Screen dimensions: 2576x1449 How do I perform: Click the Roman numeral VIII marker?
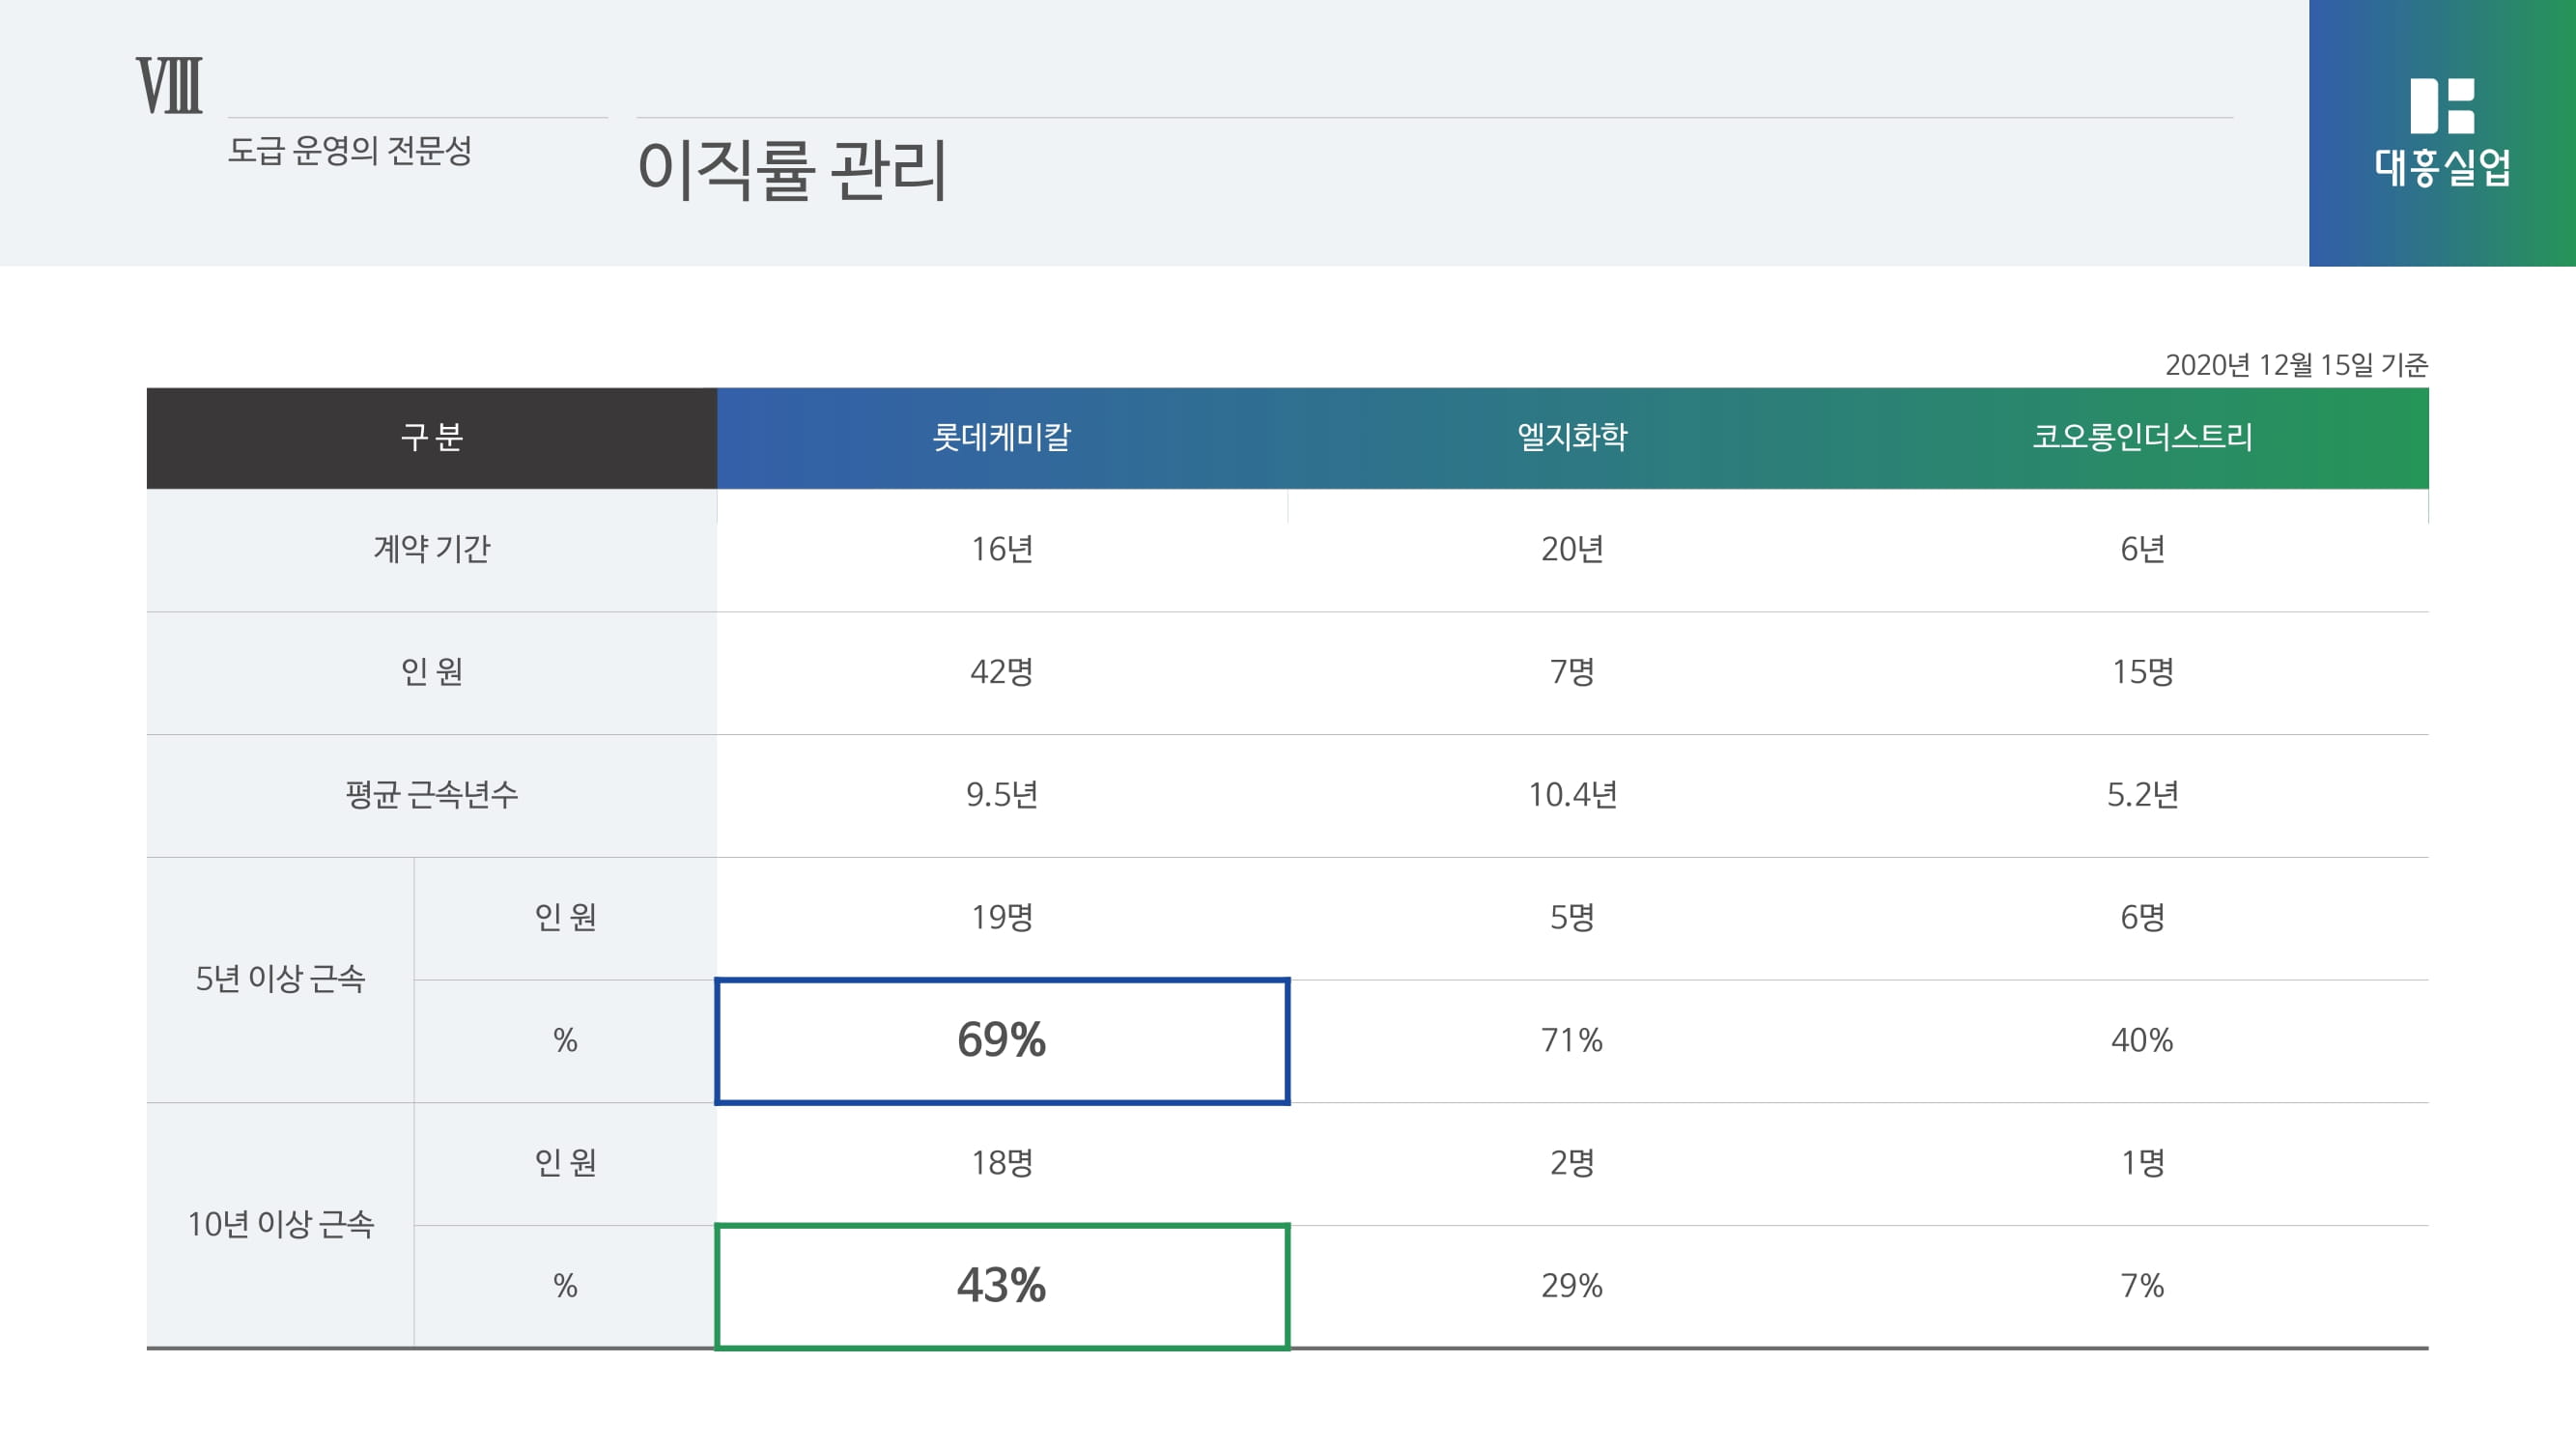[169, 86]
